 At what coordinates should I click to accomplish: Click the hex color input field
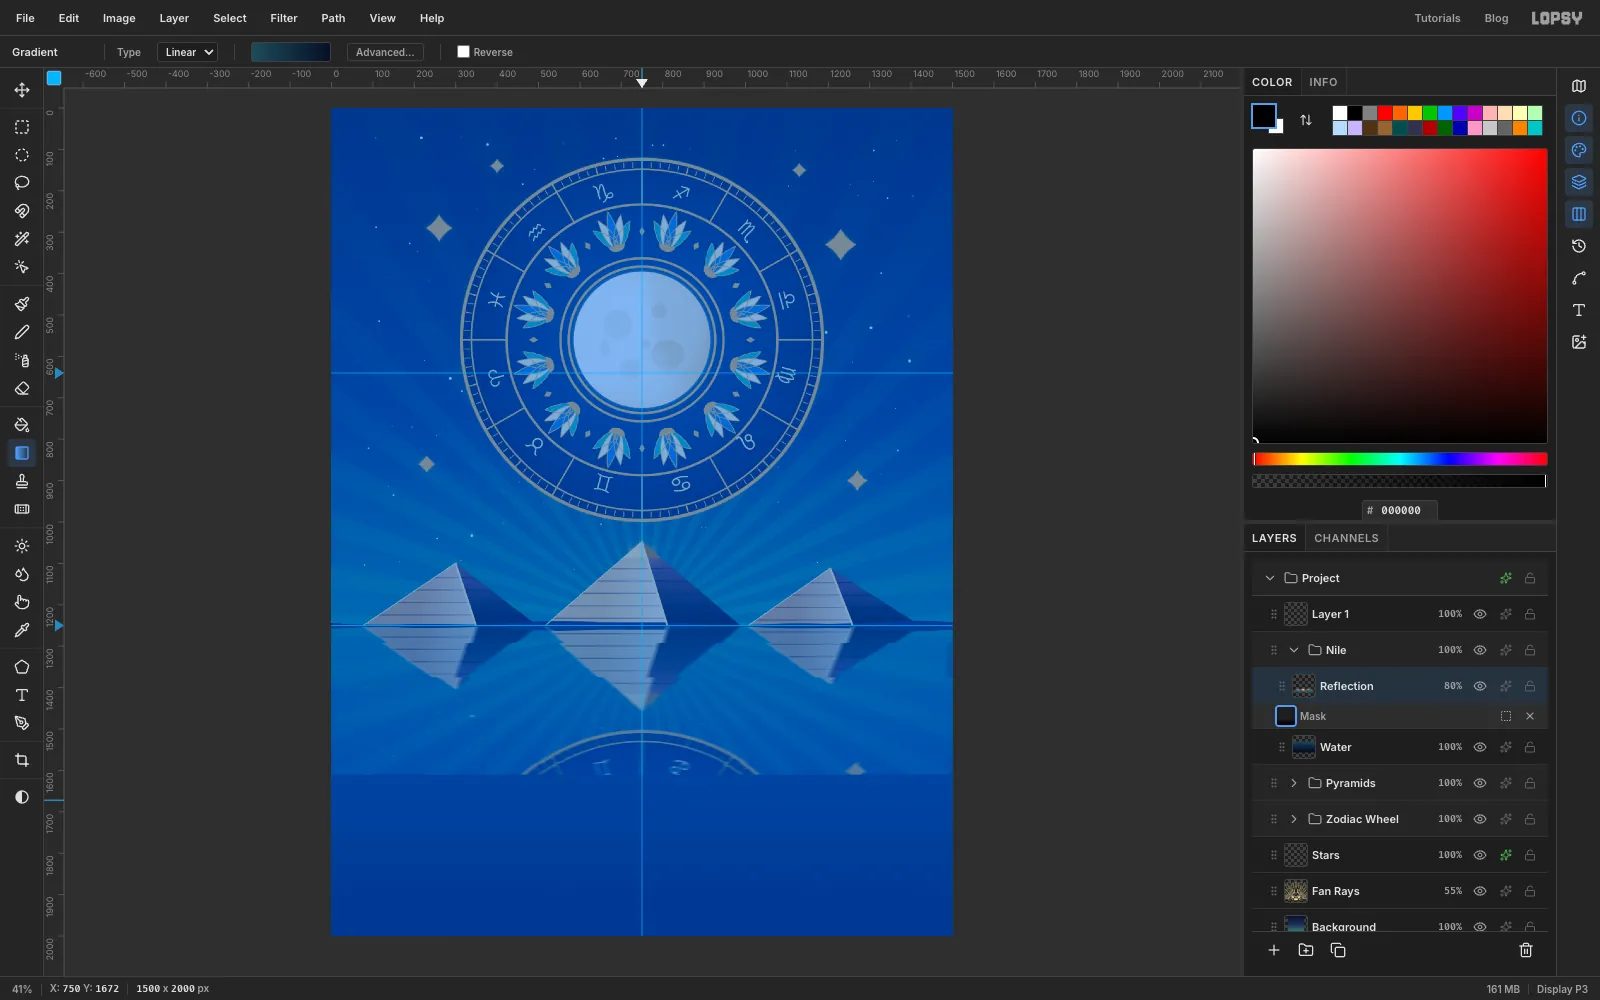[x=1400, y=510]
